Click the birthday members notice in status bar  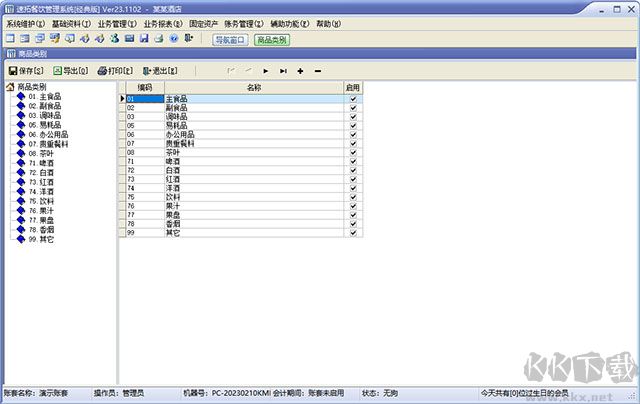tap(524, 393)
